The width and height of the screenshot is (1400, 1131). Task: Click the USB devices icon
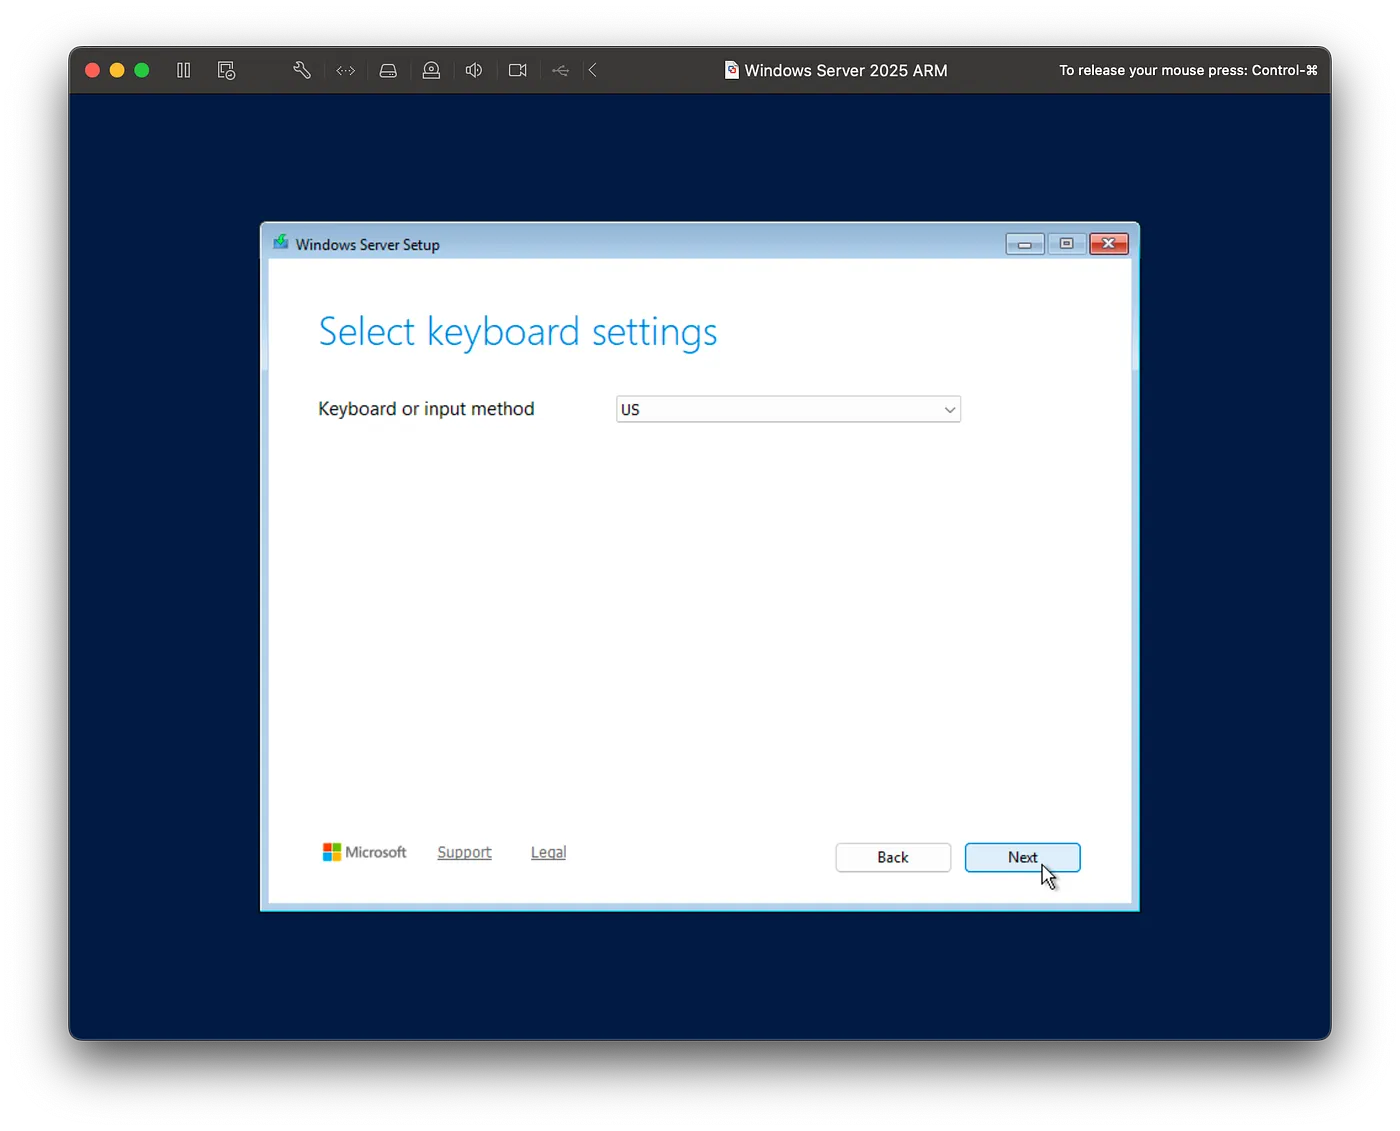tap(560, 70)
